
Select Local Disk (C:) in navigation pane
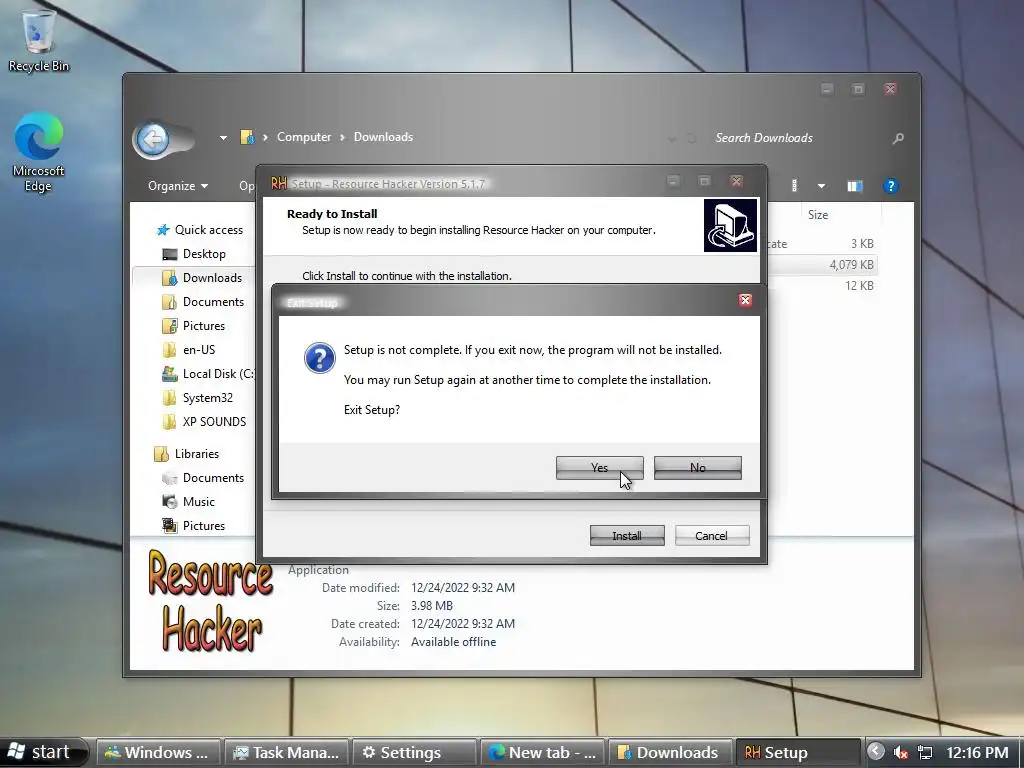coord(208,374)
